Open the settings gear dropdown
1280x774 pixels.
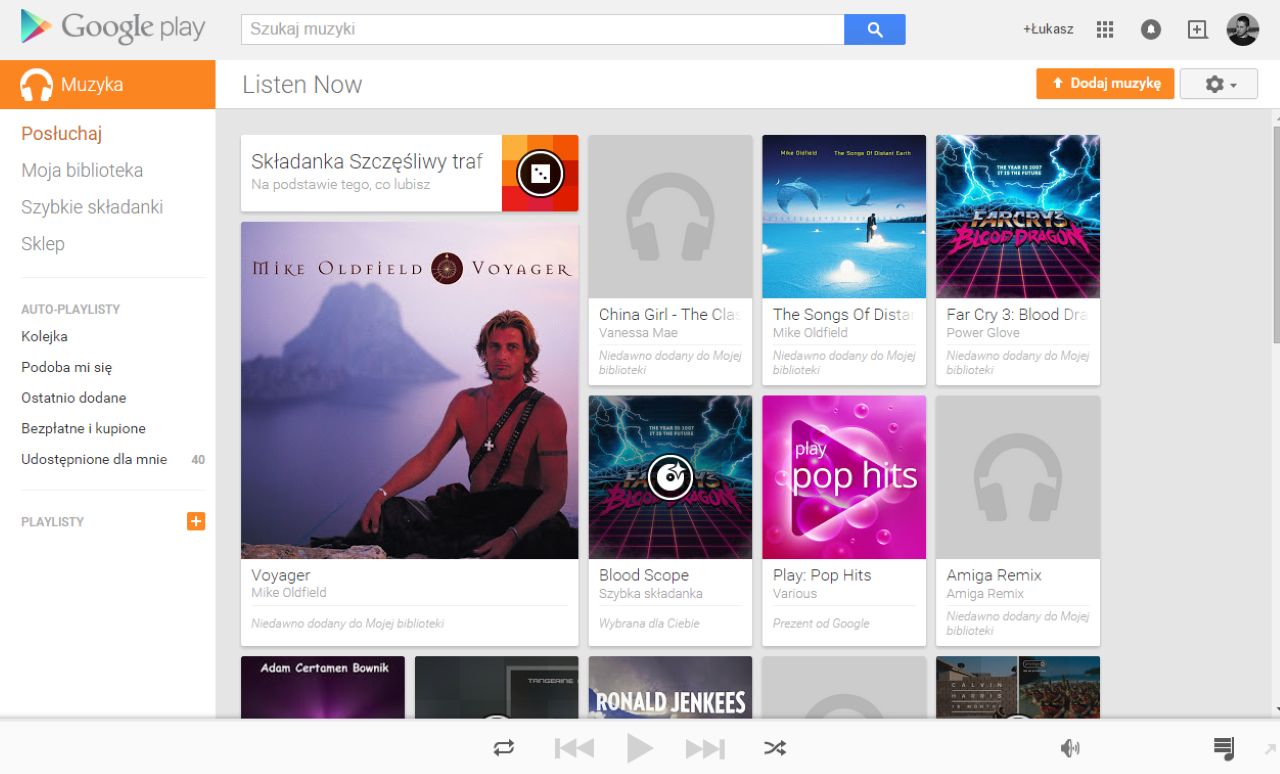(1219, 84)
